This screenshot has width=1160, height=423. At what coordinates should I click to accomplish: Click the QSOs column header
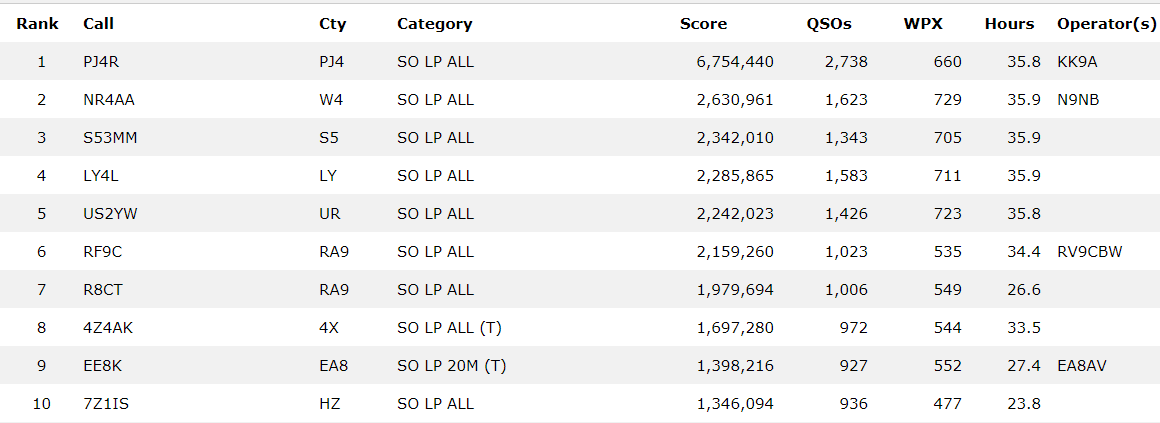pos(831,24)
